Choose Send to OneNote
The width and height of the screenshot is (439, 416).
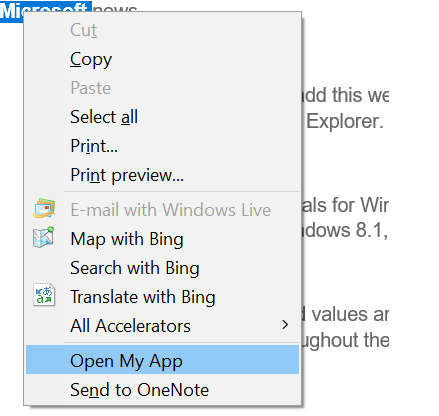162,389
